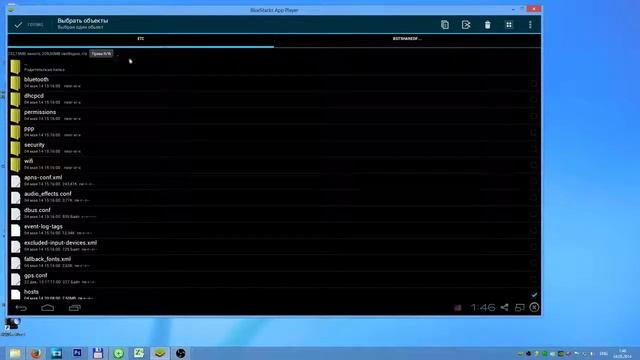The height and width of the screenshot is (360, 640).
Task: Tick the checkbox for dbus.conf
Action: (534, 214)
